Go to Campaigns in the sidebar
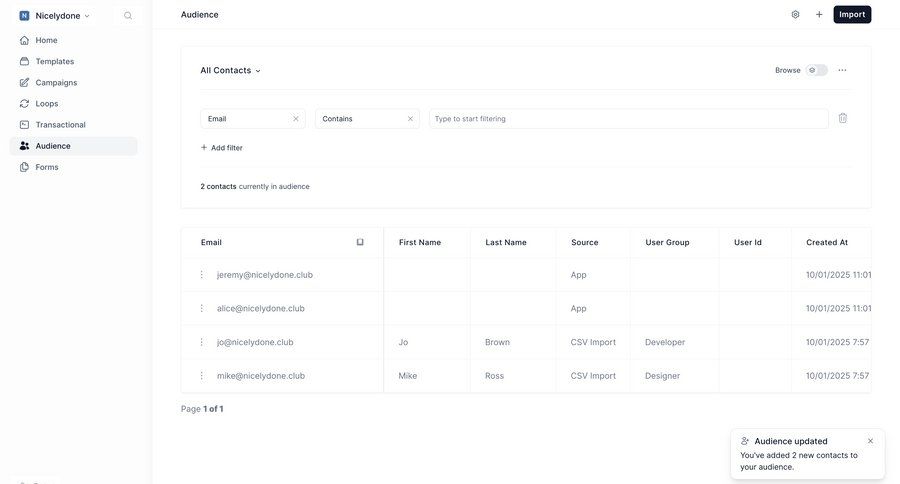Viewport: 900px width, 484px height. [x=56, y=82]
